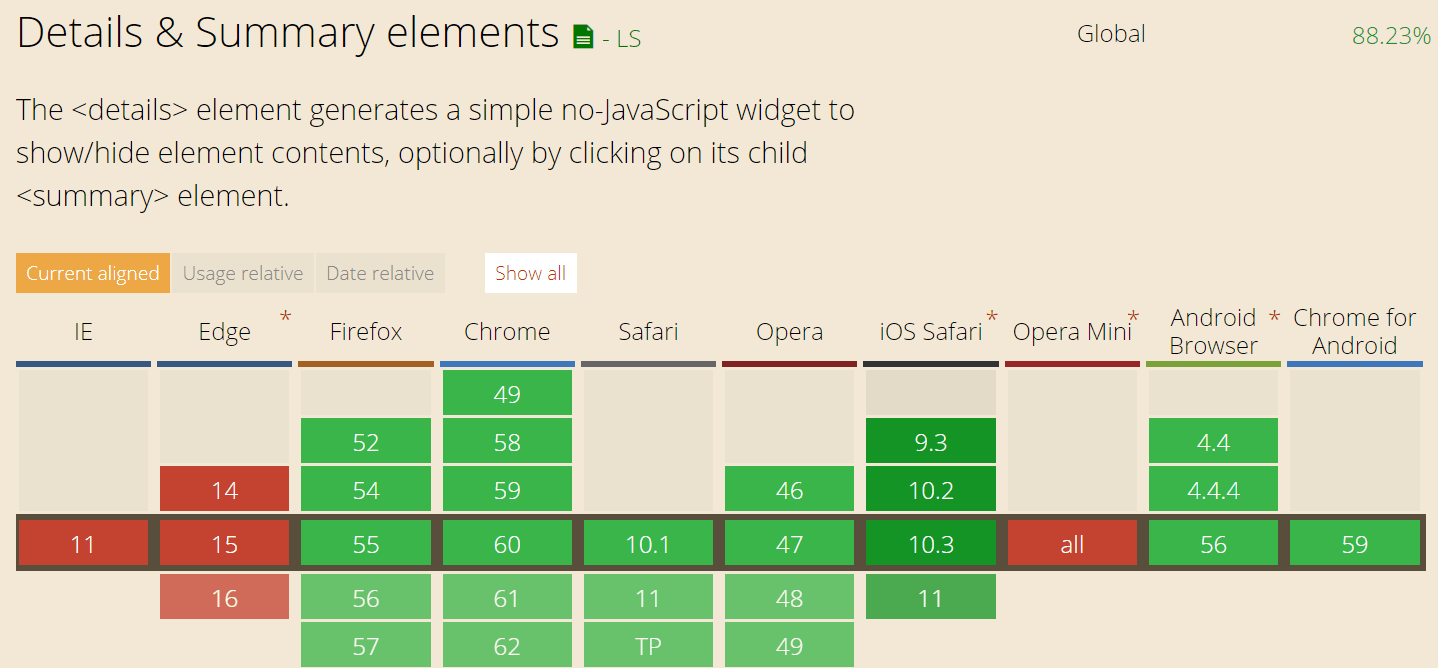Click the Chrome for Android 59 cell
The width and height of the screenshot is (1438, 668).
coord(1355,544)
